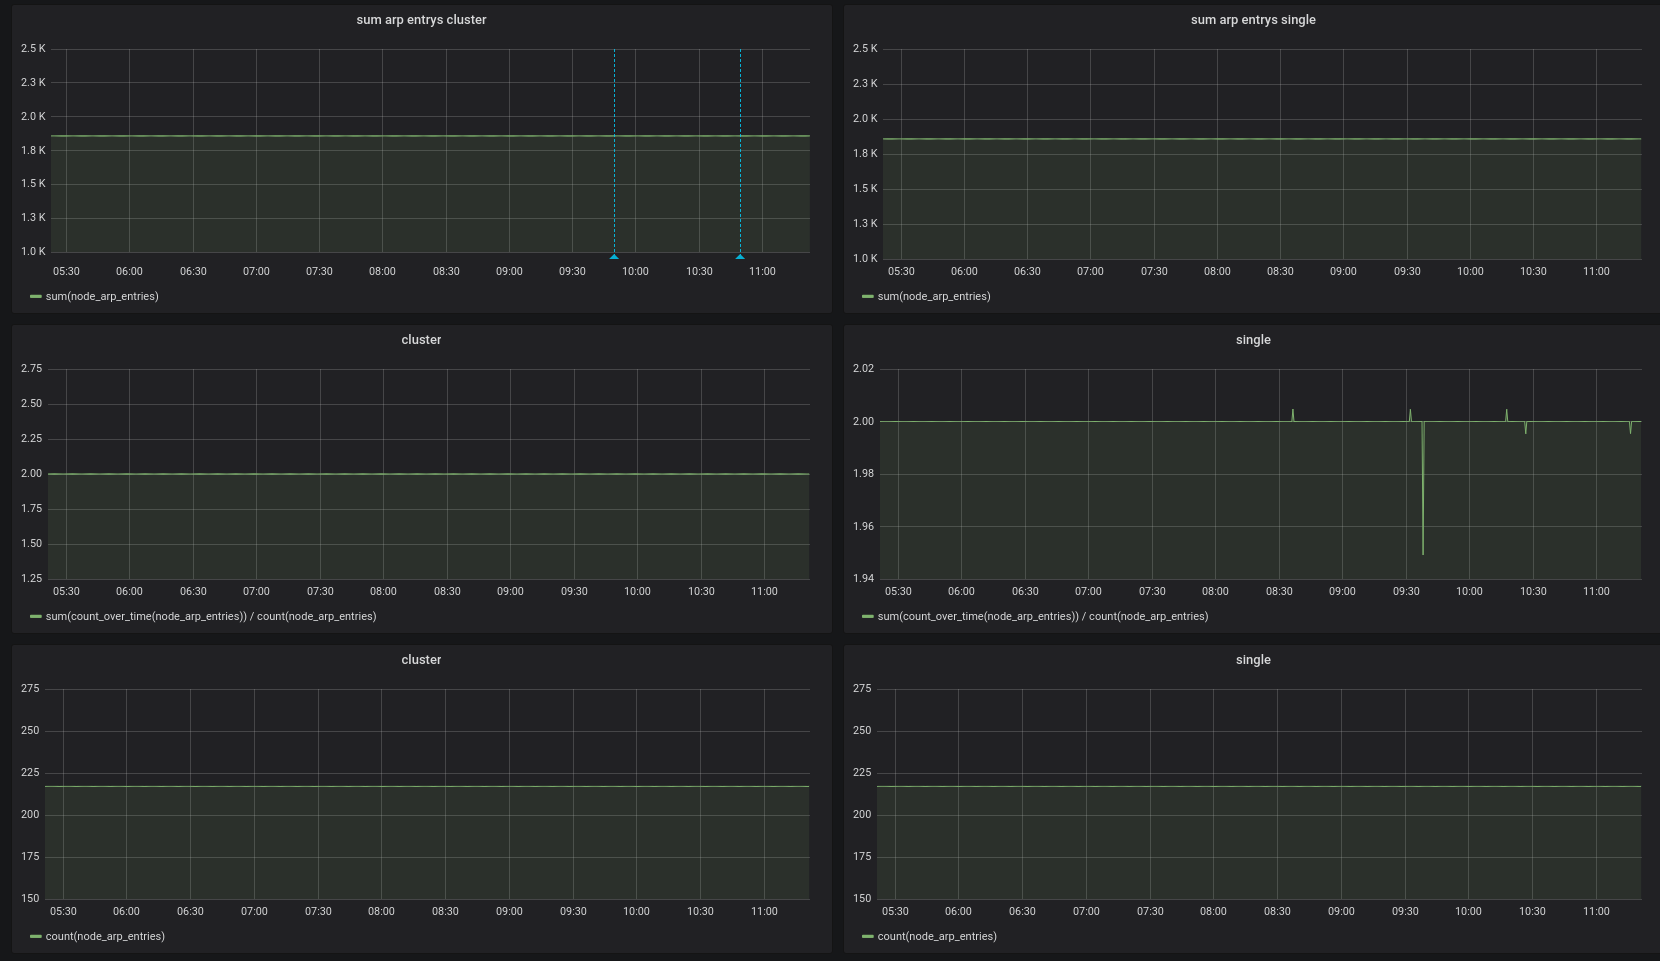Viewport: 1660px width, 961px height.
Task: Toggle the sum(count_over_time) legend label in the cluster panel
Action: (x=211, y=616)
